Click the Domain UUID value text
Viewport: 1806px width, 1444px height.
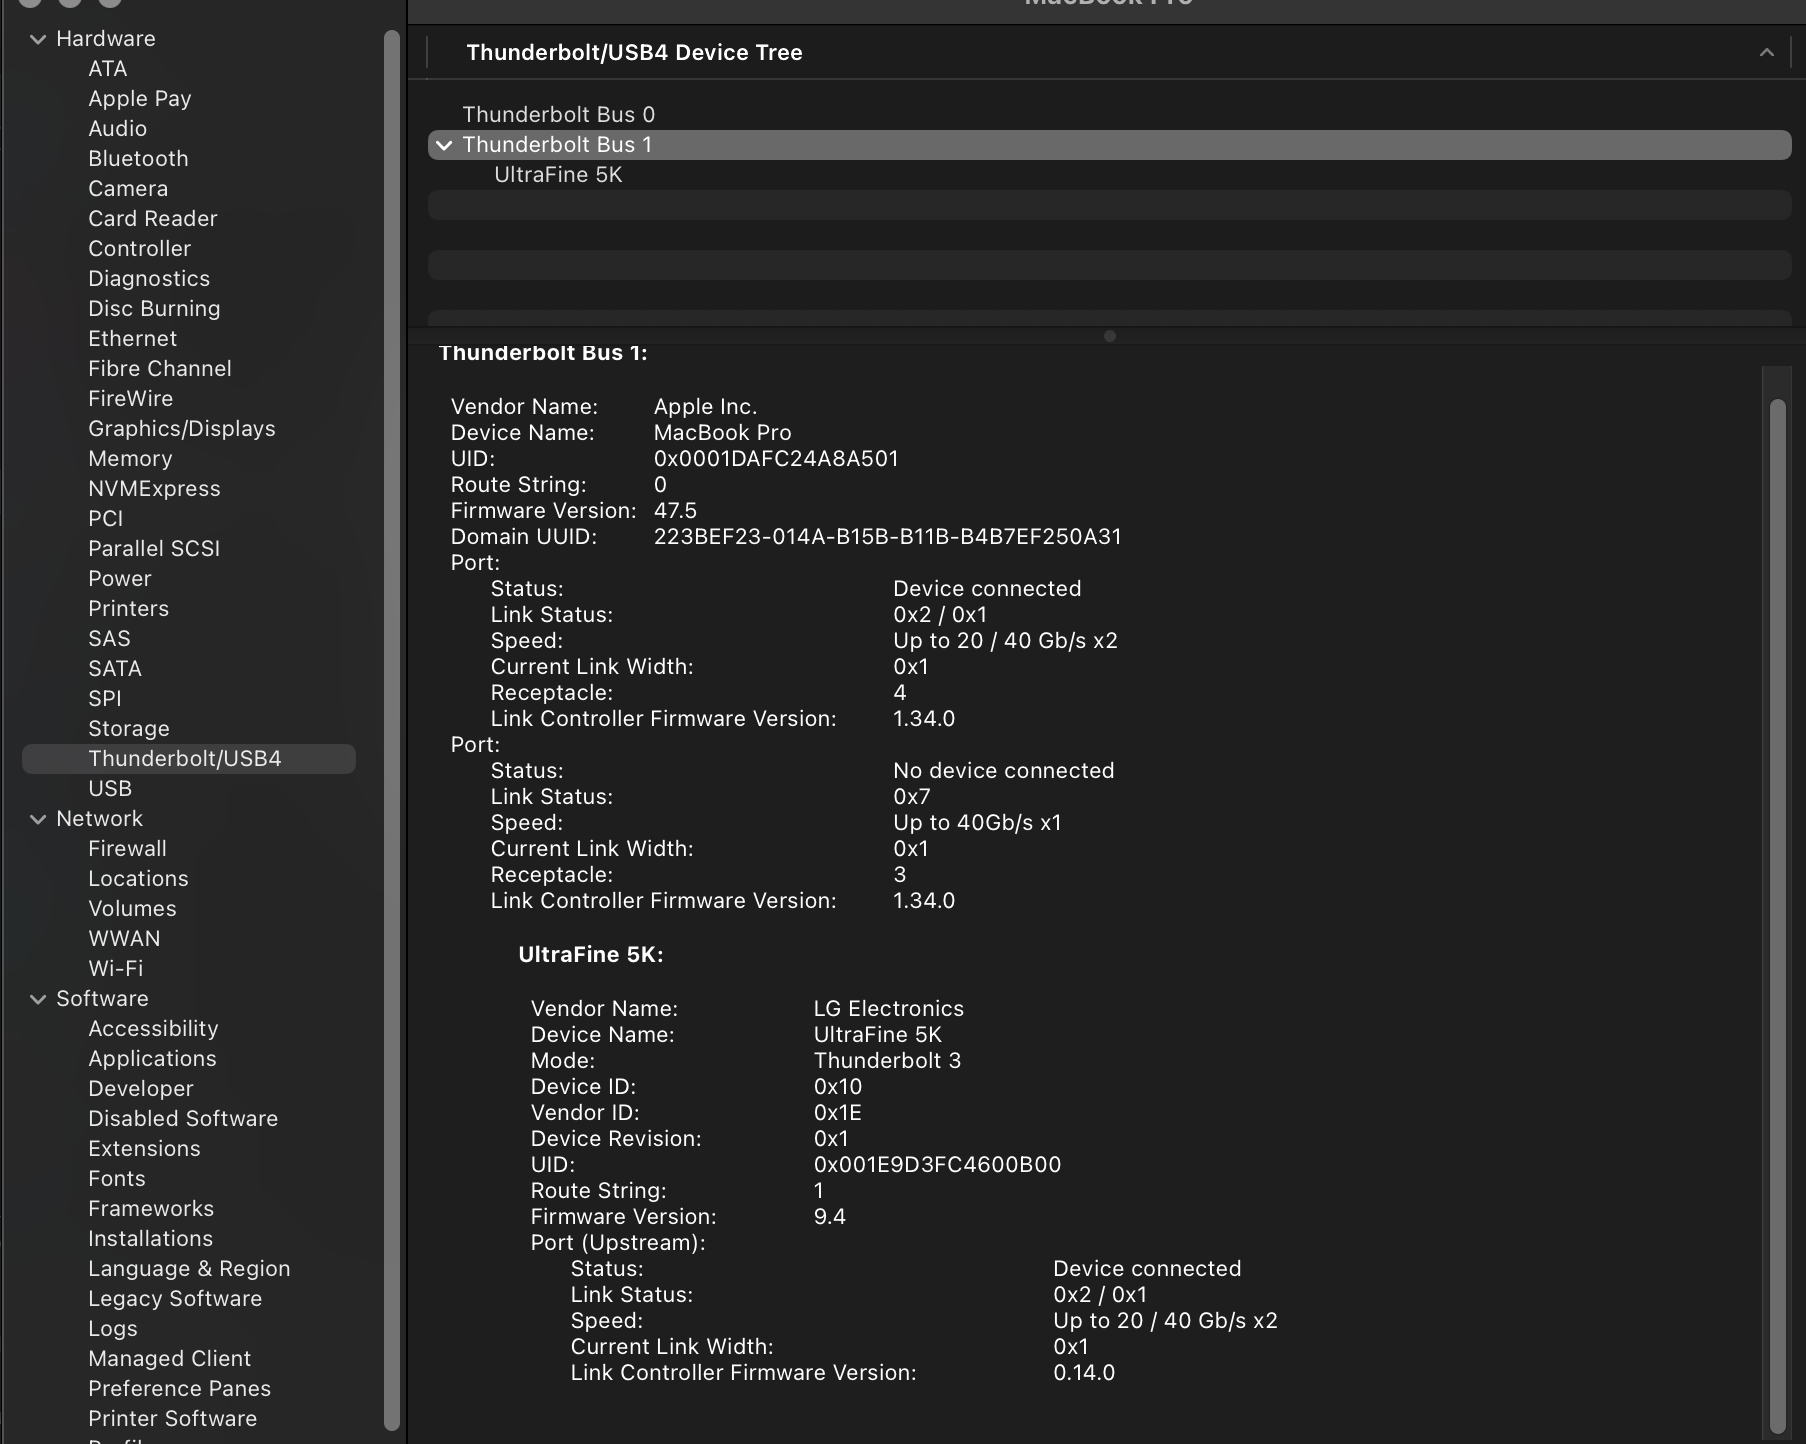887,537
